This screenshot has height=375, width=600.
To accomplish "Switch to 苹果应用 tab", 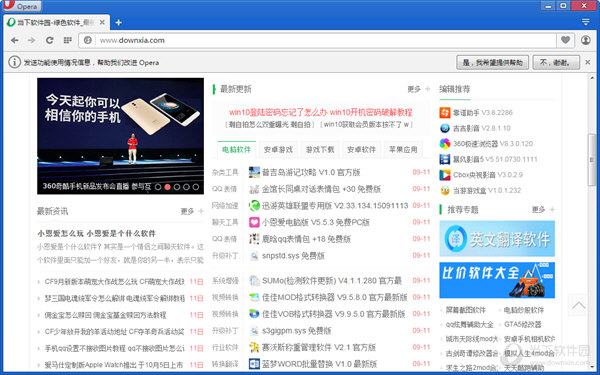I will pyautogui.click(x=403, y=150).
